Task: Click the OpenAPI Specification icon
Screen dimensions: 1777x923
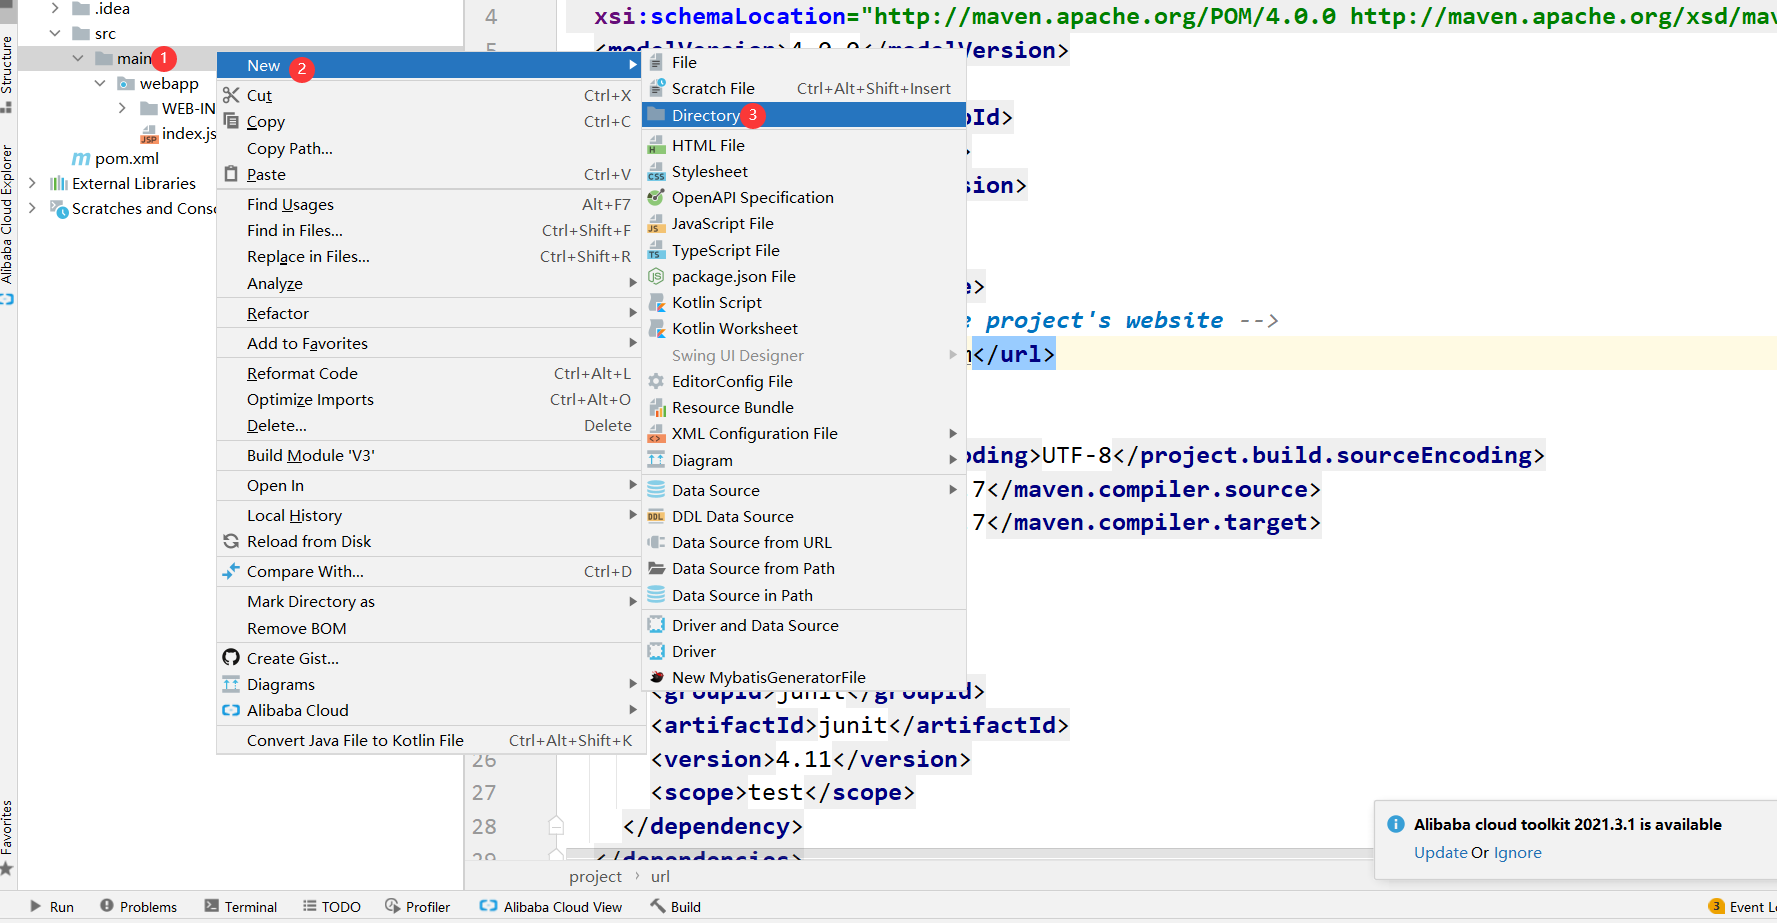Action: coord(656,197)
